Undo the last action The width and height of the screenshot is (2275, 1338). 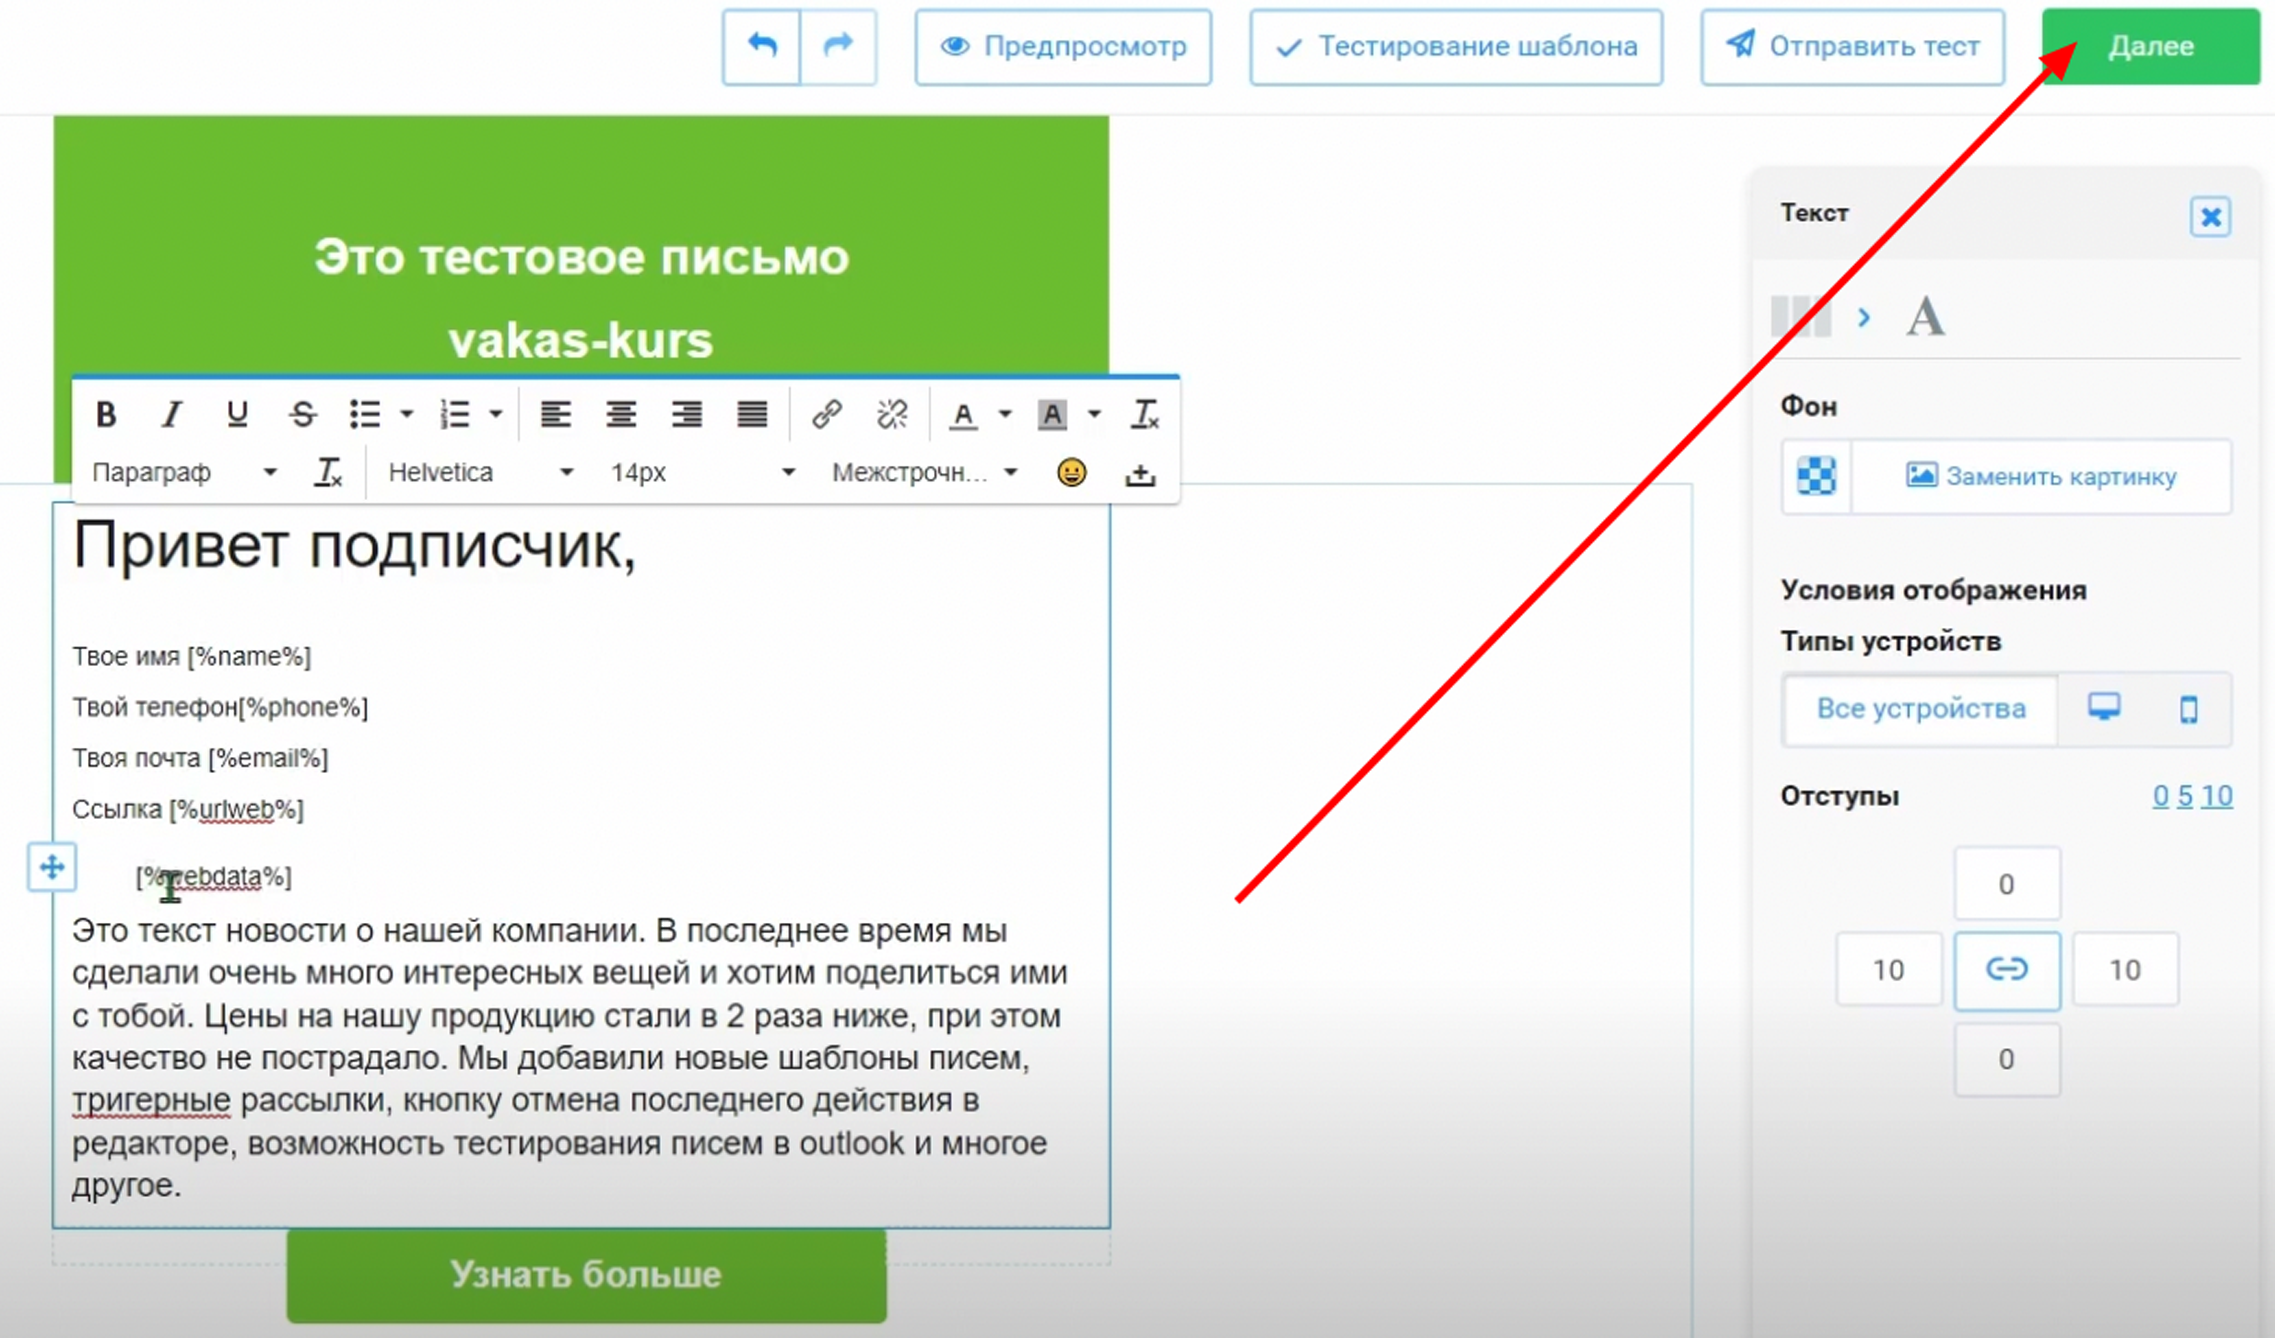point(762,46)
